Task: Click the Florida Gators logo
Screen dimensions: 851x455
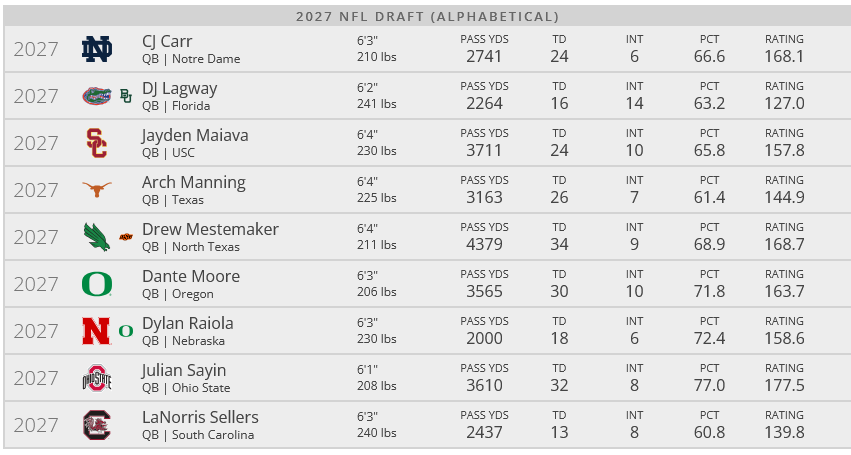Action: click(x=97, y=96)
